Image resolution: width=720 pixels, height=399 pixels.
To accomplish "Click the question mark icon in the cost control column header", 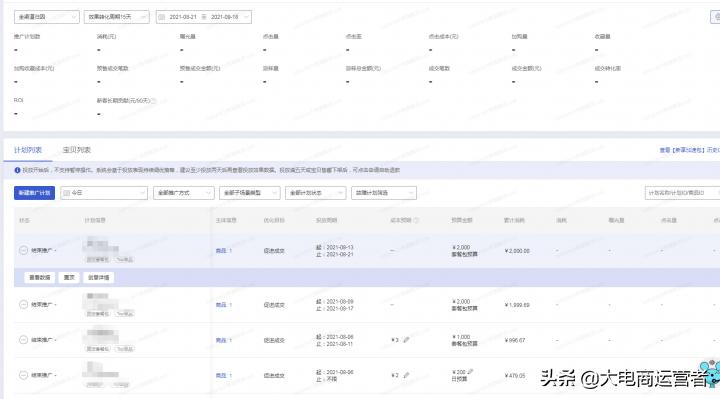I will 416,220.
